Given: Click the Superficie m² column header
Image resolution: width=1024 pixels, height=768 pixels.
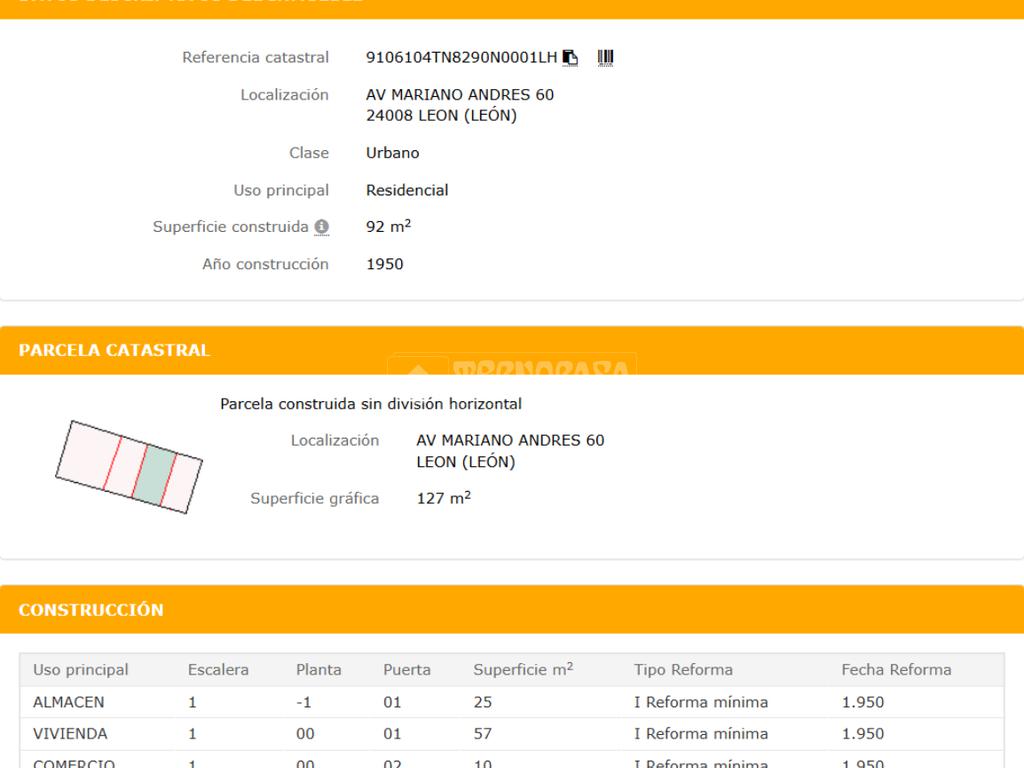Looking at the screenshot, I should (x=523, y=670).
